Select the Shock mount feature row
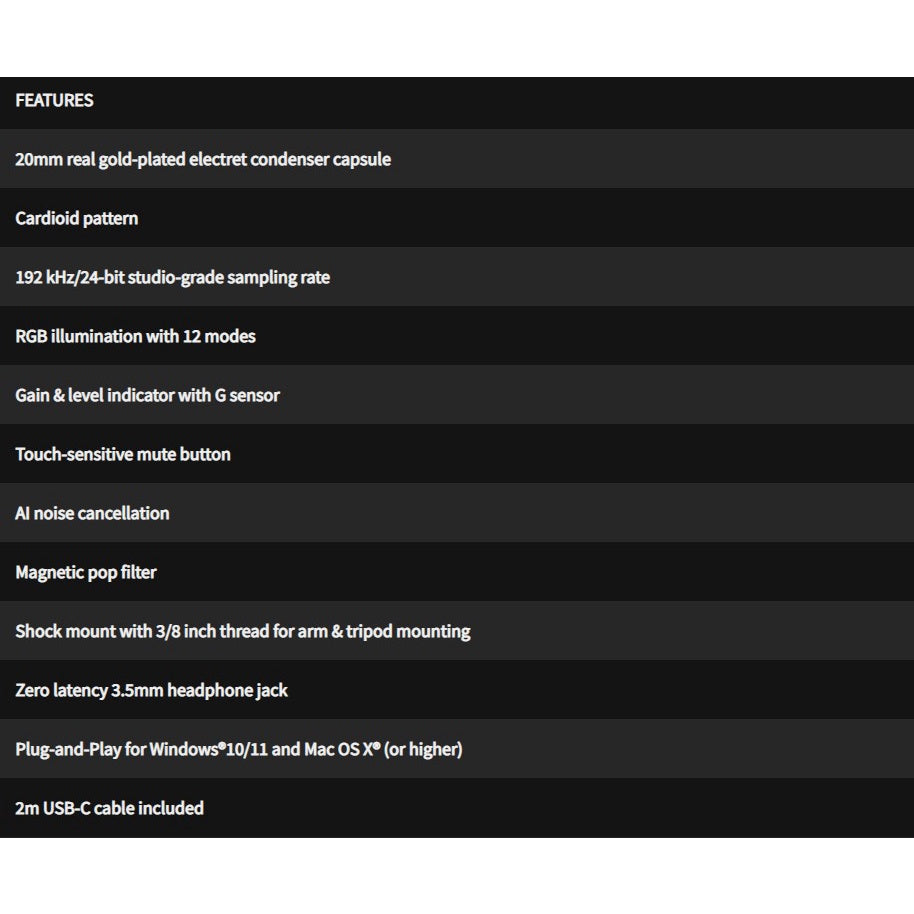The image size is (914, 914). click(x=242, y=631)
